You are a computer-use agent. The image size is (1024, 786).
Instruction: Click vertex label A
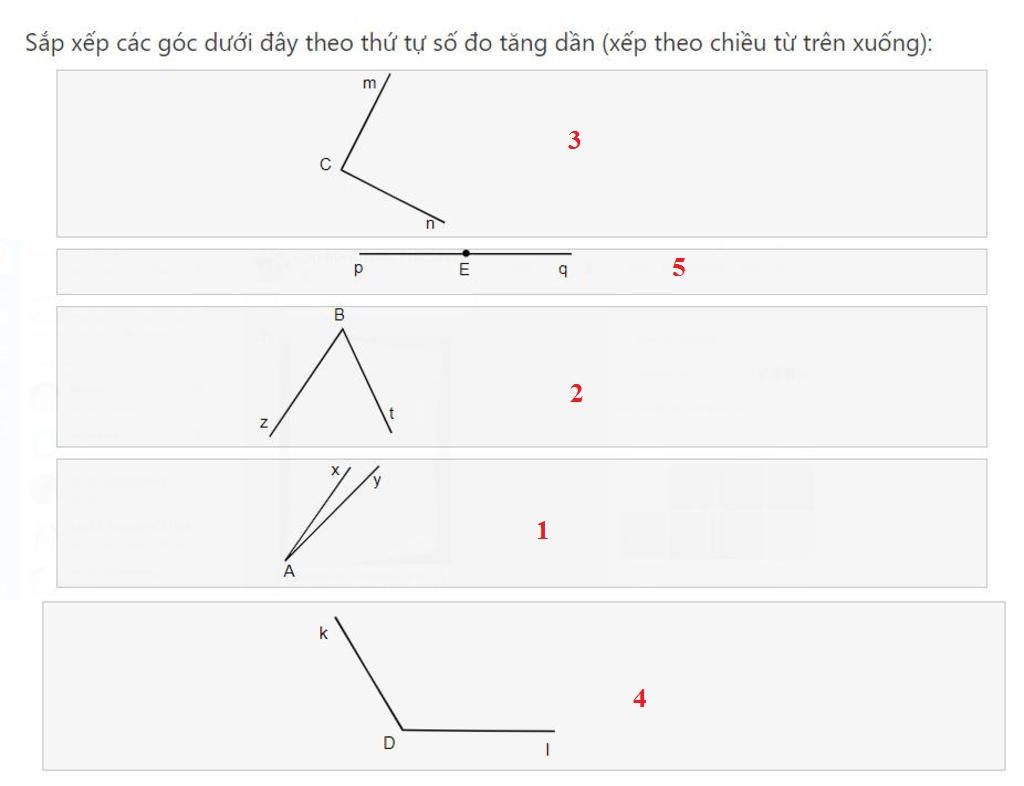coord(289,572)
